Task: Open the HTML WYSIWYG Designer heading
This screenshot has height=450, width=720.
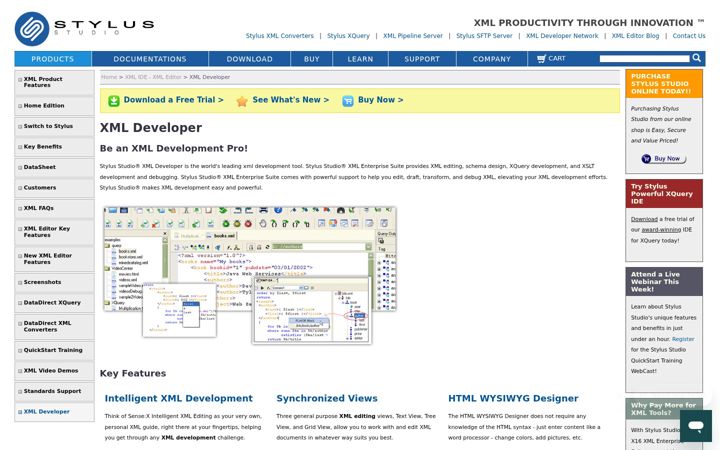Action: point(513,399)
